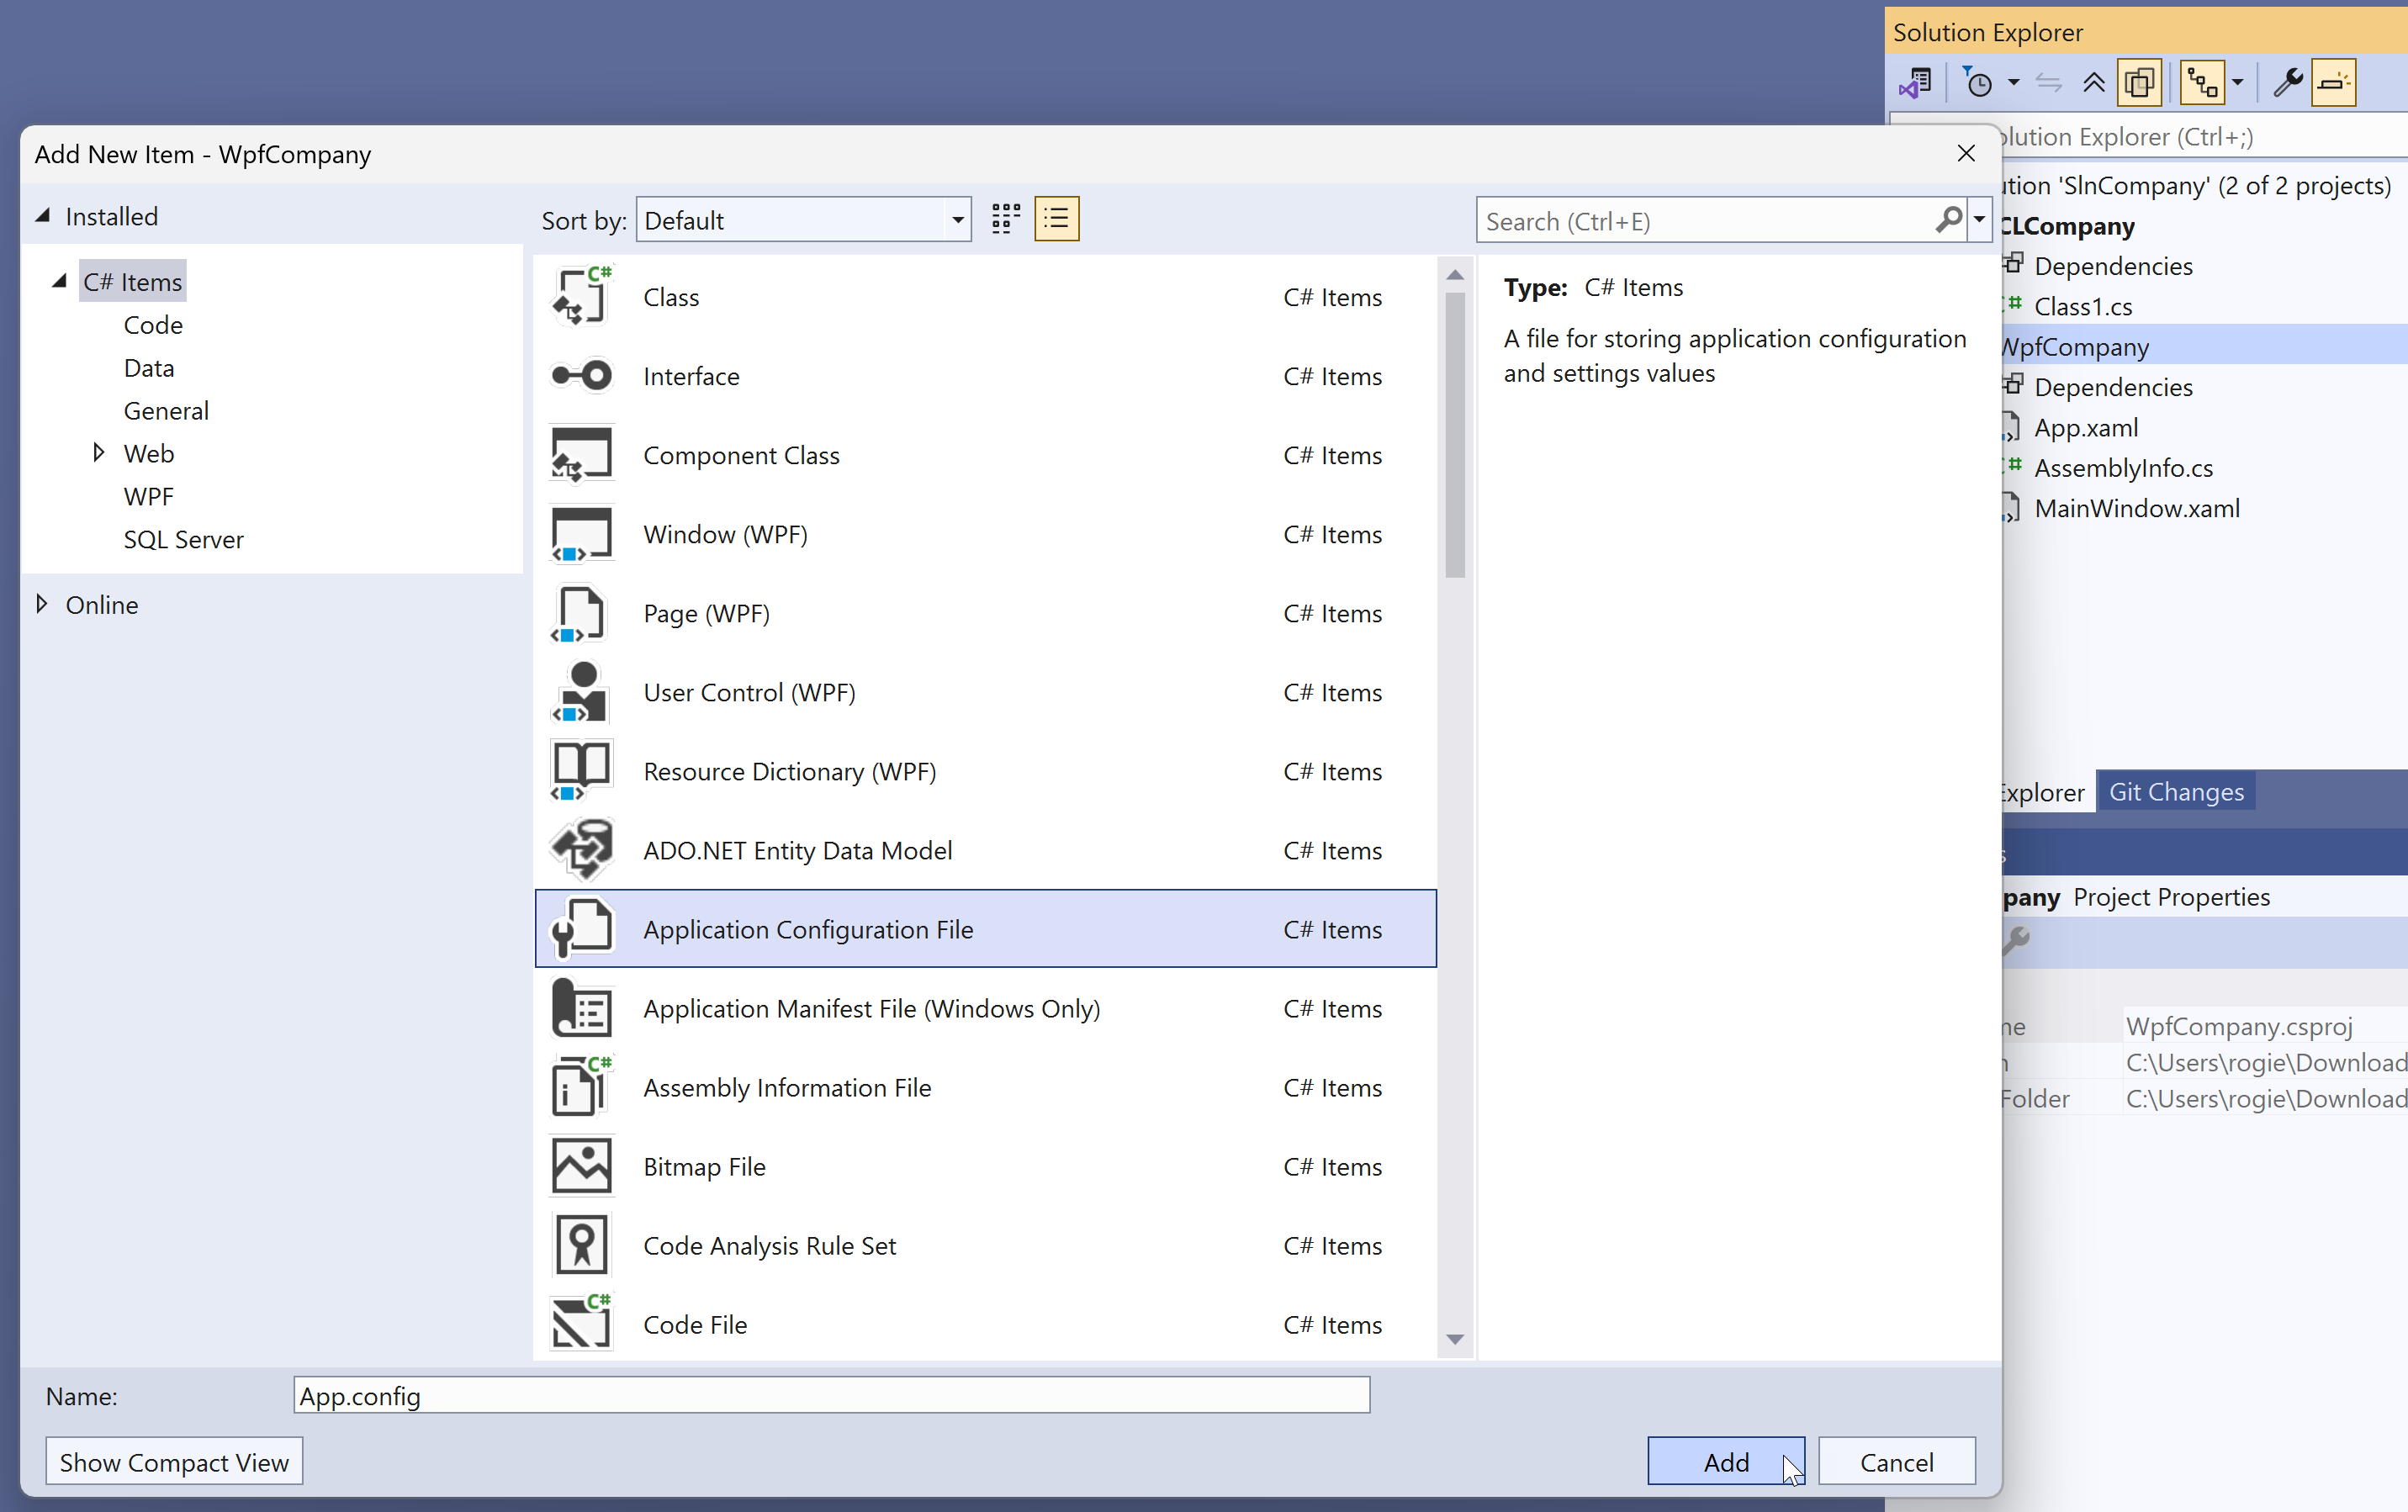Expand the Web category node
Viewport: 2408px width, 1512px height.
(98, 453)
